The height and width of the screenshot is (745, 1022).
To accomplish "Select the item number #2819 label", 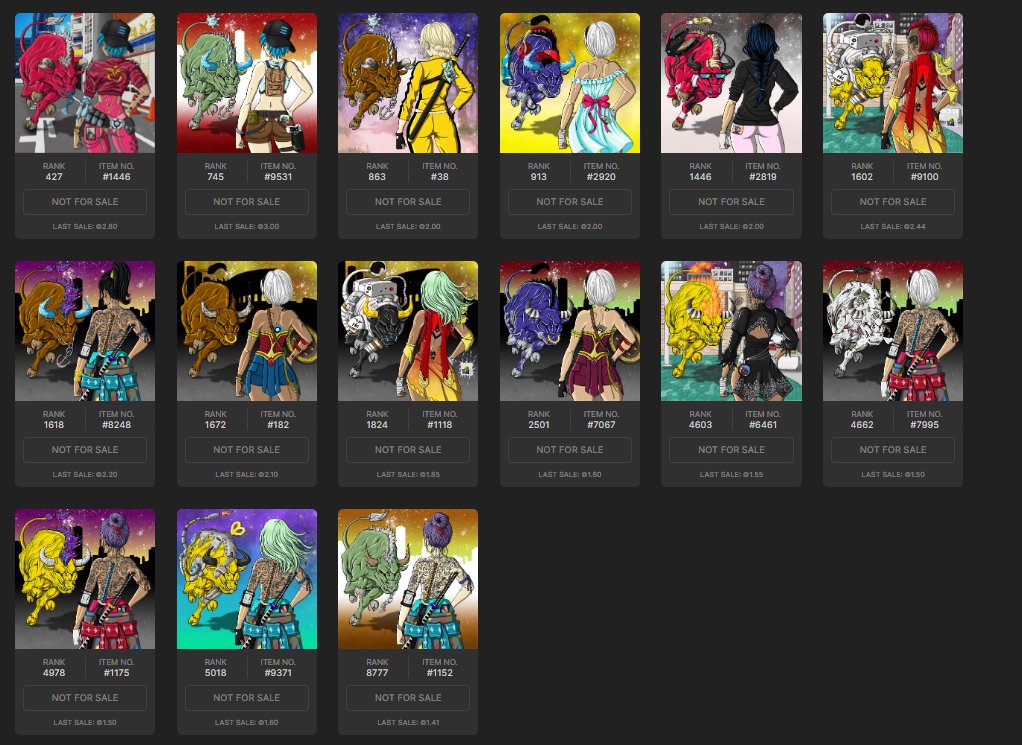I will (x=763, y=177).
